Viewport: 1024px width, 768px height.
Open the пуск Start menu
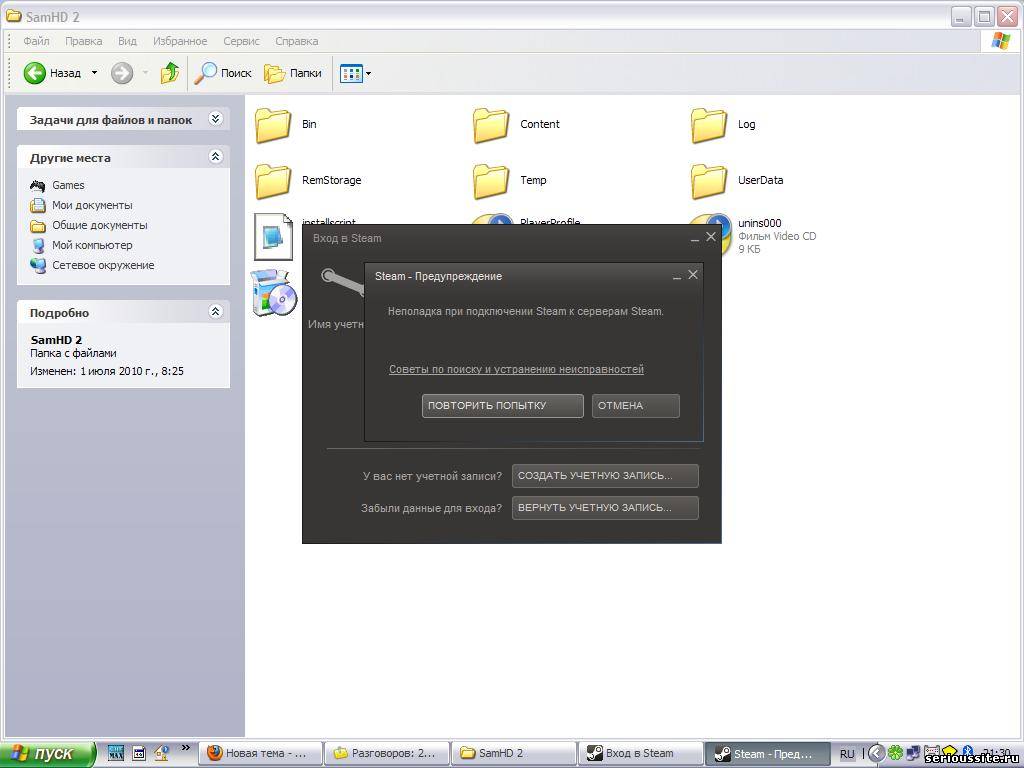(x=47, y=753)
